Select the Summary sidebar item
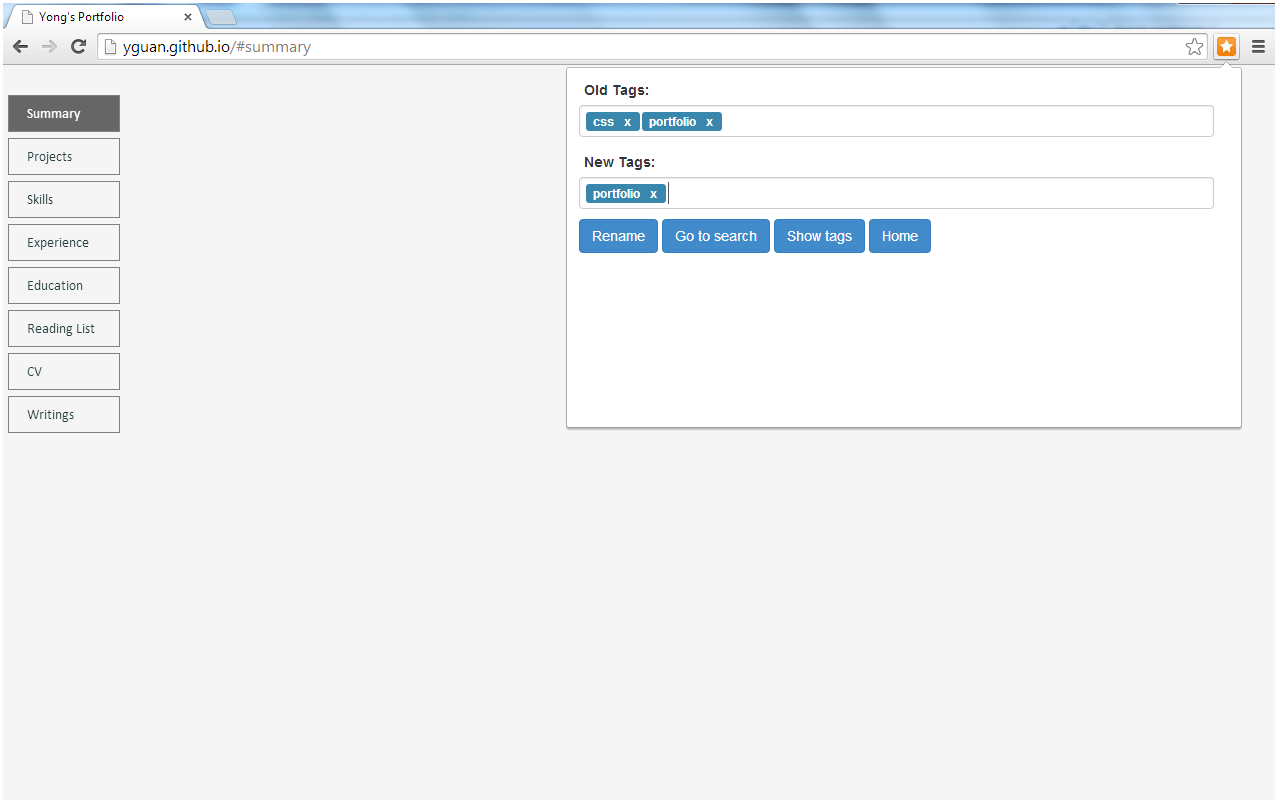Image resolution: width=1280 pixels, height=800 pixels. coord(64,114)
